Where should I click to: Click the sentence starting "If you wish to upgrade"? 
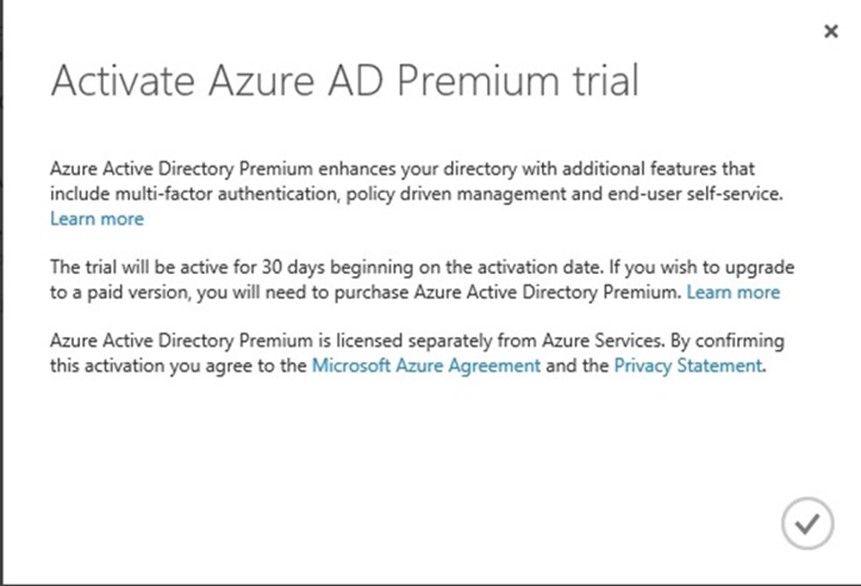click(422, 280)
